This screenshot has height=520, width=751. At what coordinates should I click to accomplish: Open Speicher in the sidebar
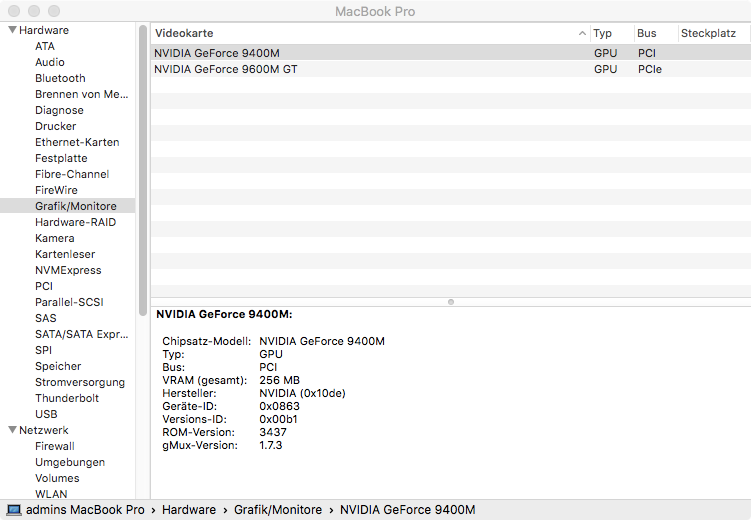tap(58, 366)
